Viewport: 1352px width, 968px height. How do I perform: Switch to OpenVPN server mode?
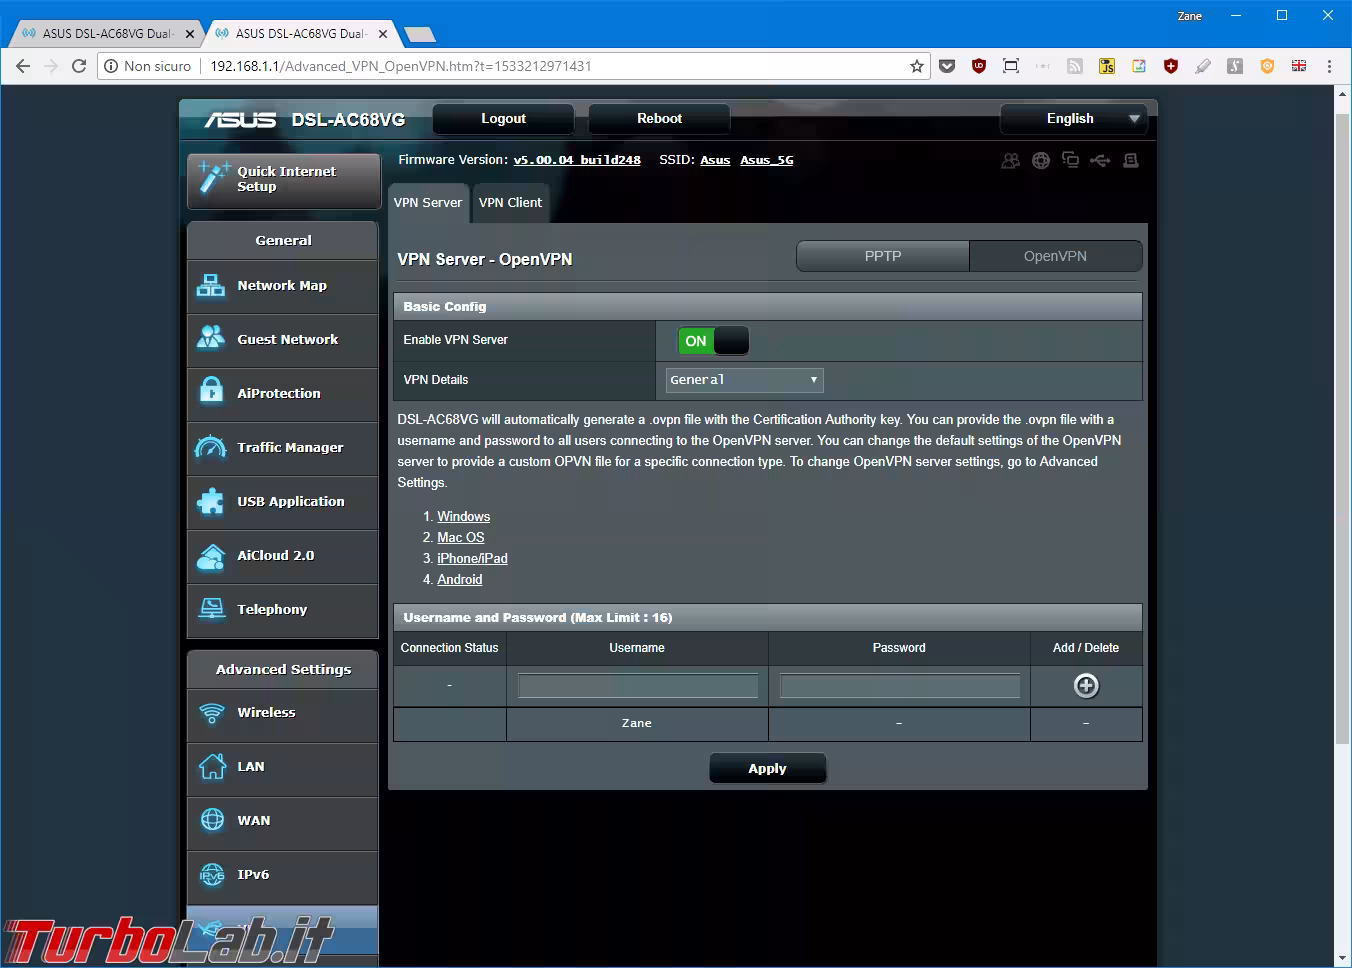(x=1055, y=256)
